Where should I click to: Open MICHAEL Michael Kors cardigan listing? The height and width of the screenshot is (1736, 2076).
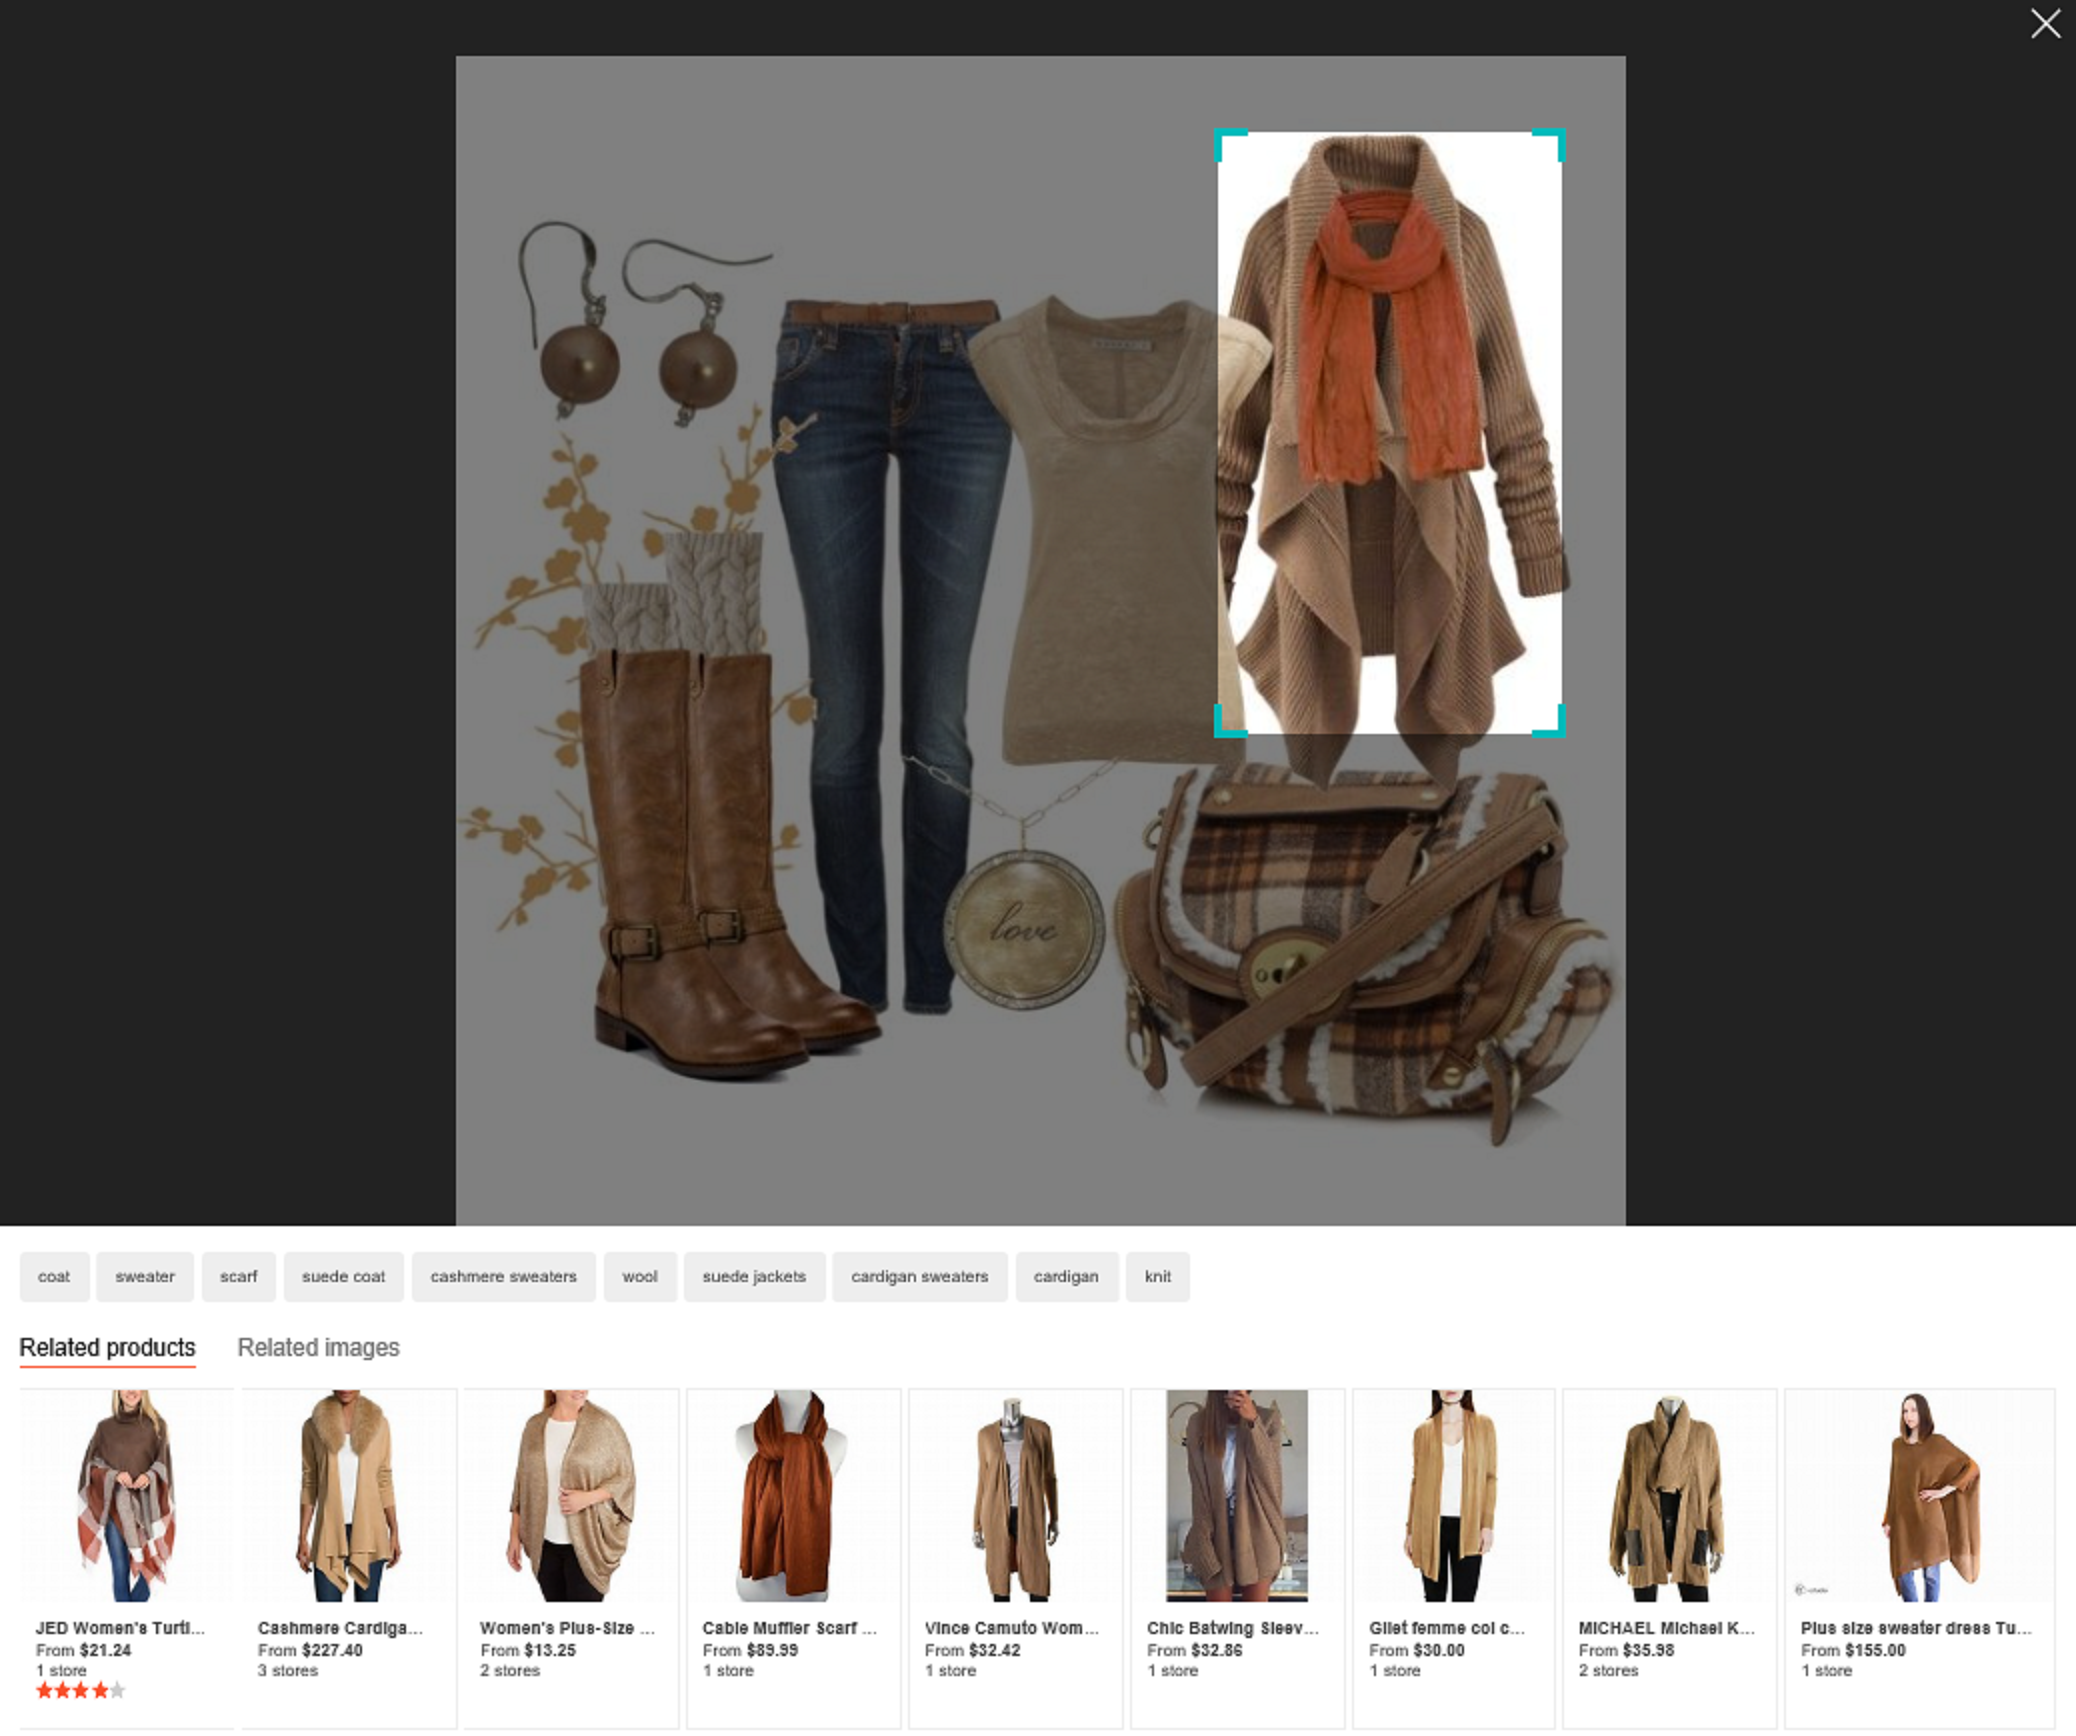click(1668, 1496)
